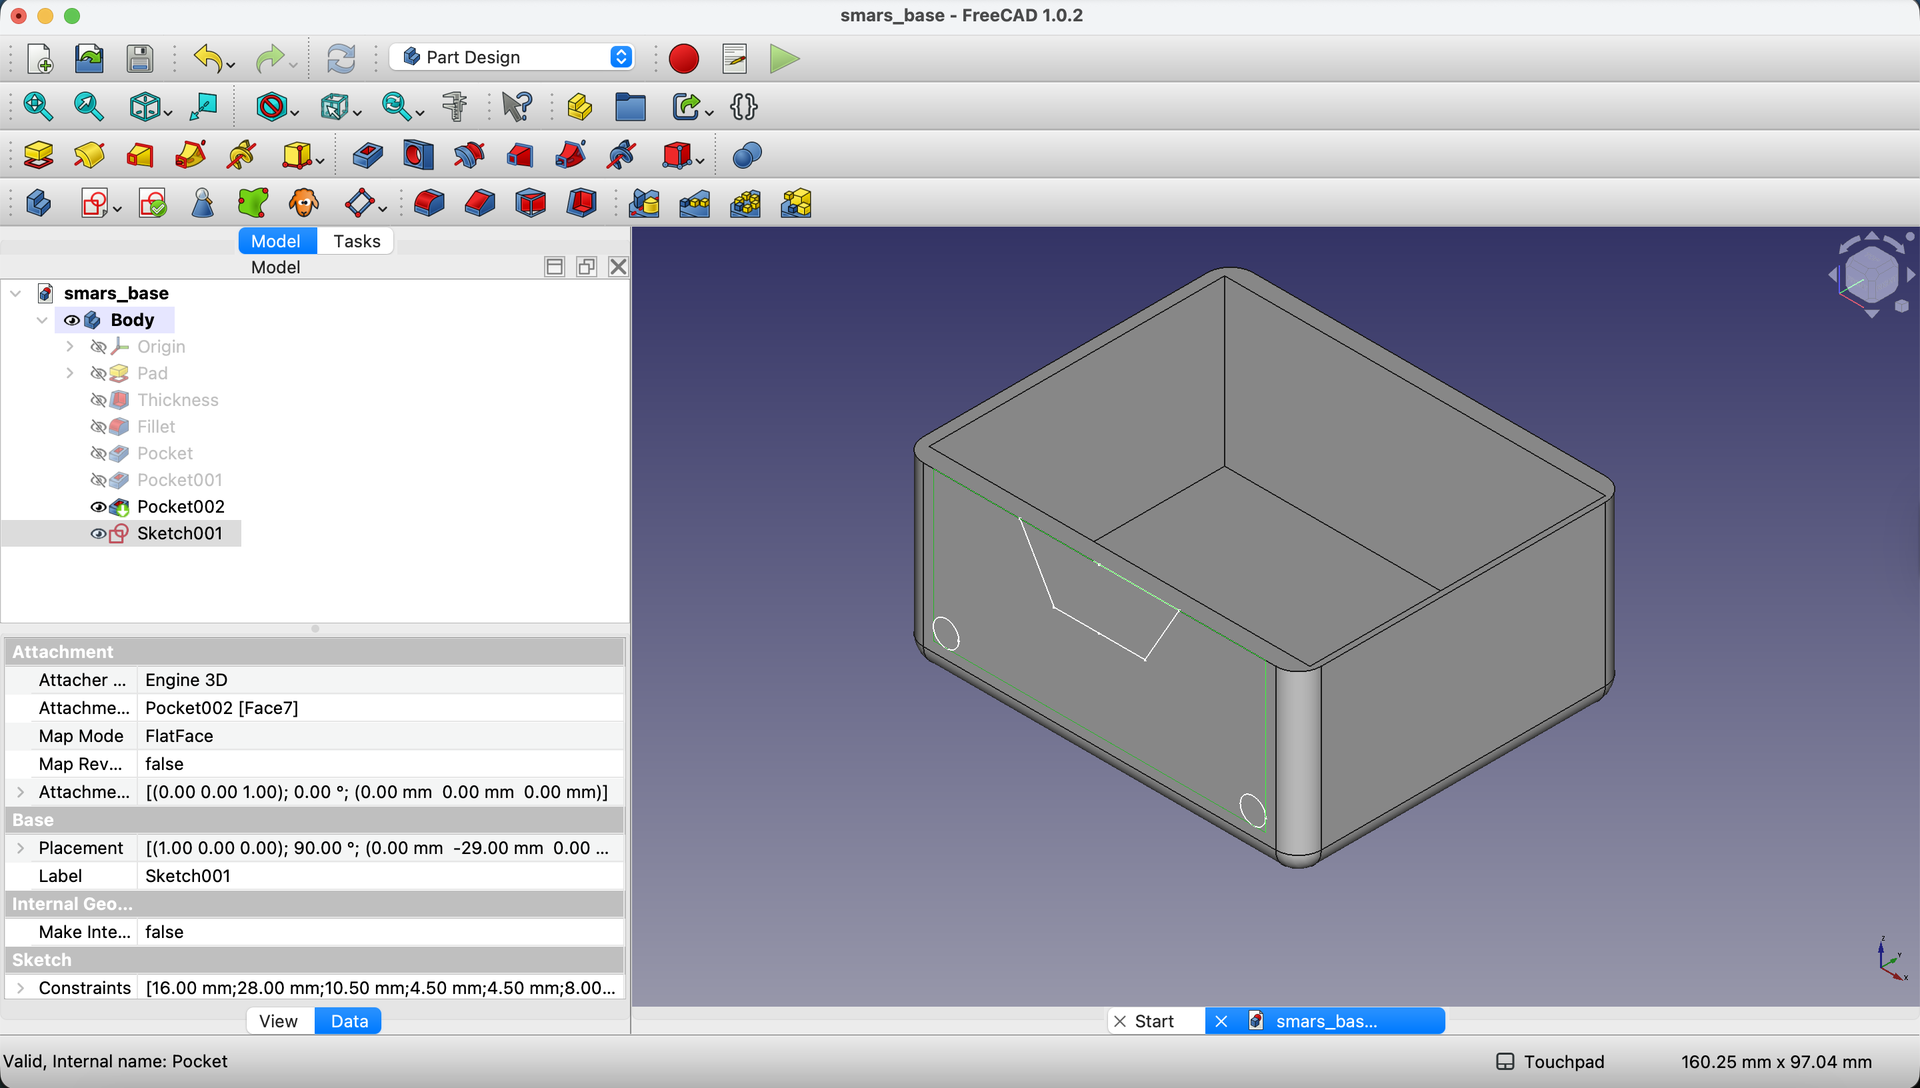The image size is (1920, 1088).
Task: Click the Undo arrow icon
Action: (x=208, y=58)
